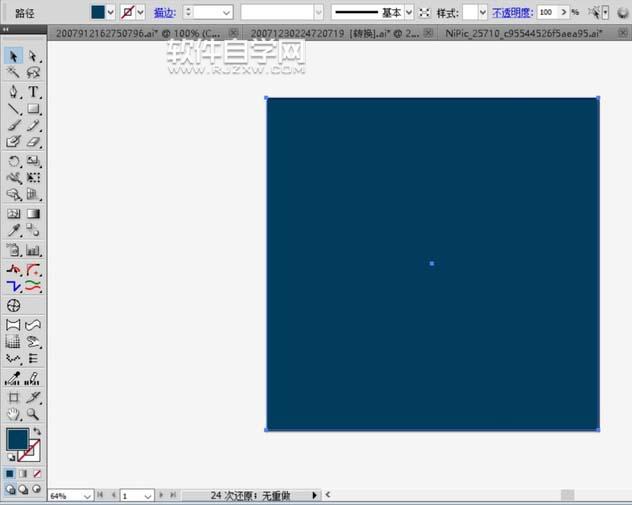Close the NiPic_25710 document tab
Image resolution: width=632 pixels, height=505 pixels.
pos(623,33)
